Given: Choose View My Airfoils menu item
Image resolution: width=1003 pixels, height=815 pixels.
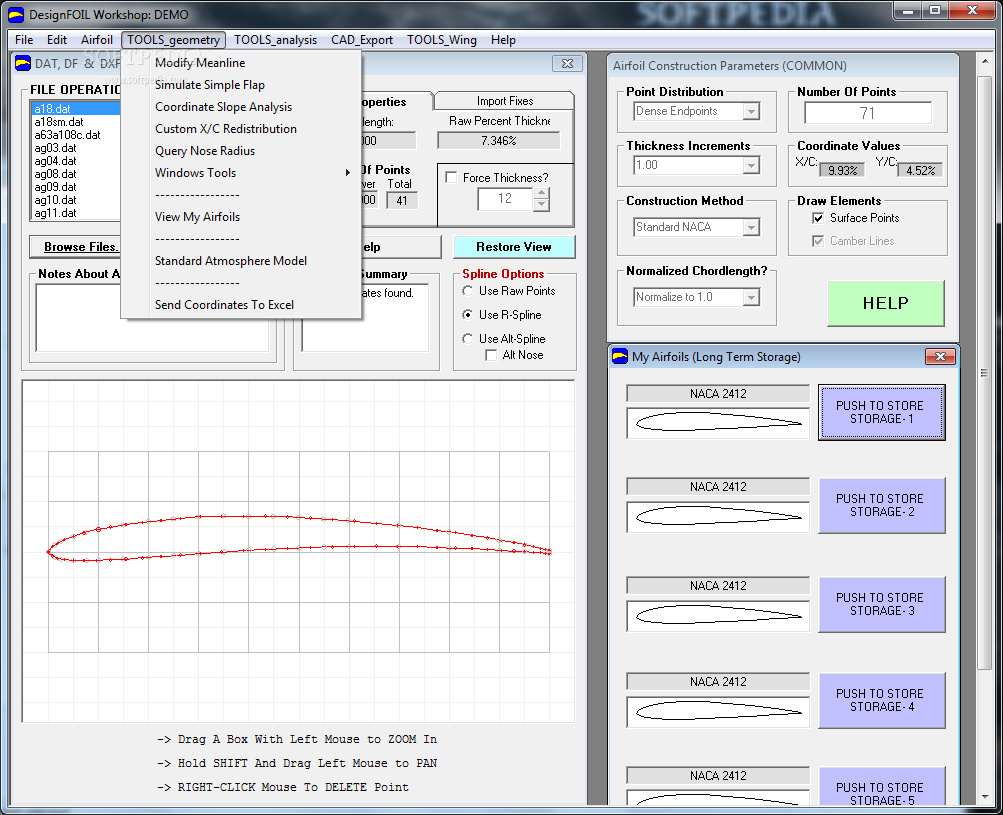Looking at the screenshot, I should (x=241, y=217).
